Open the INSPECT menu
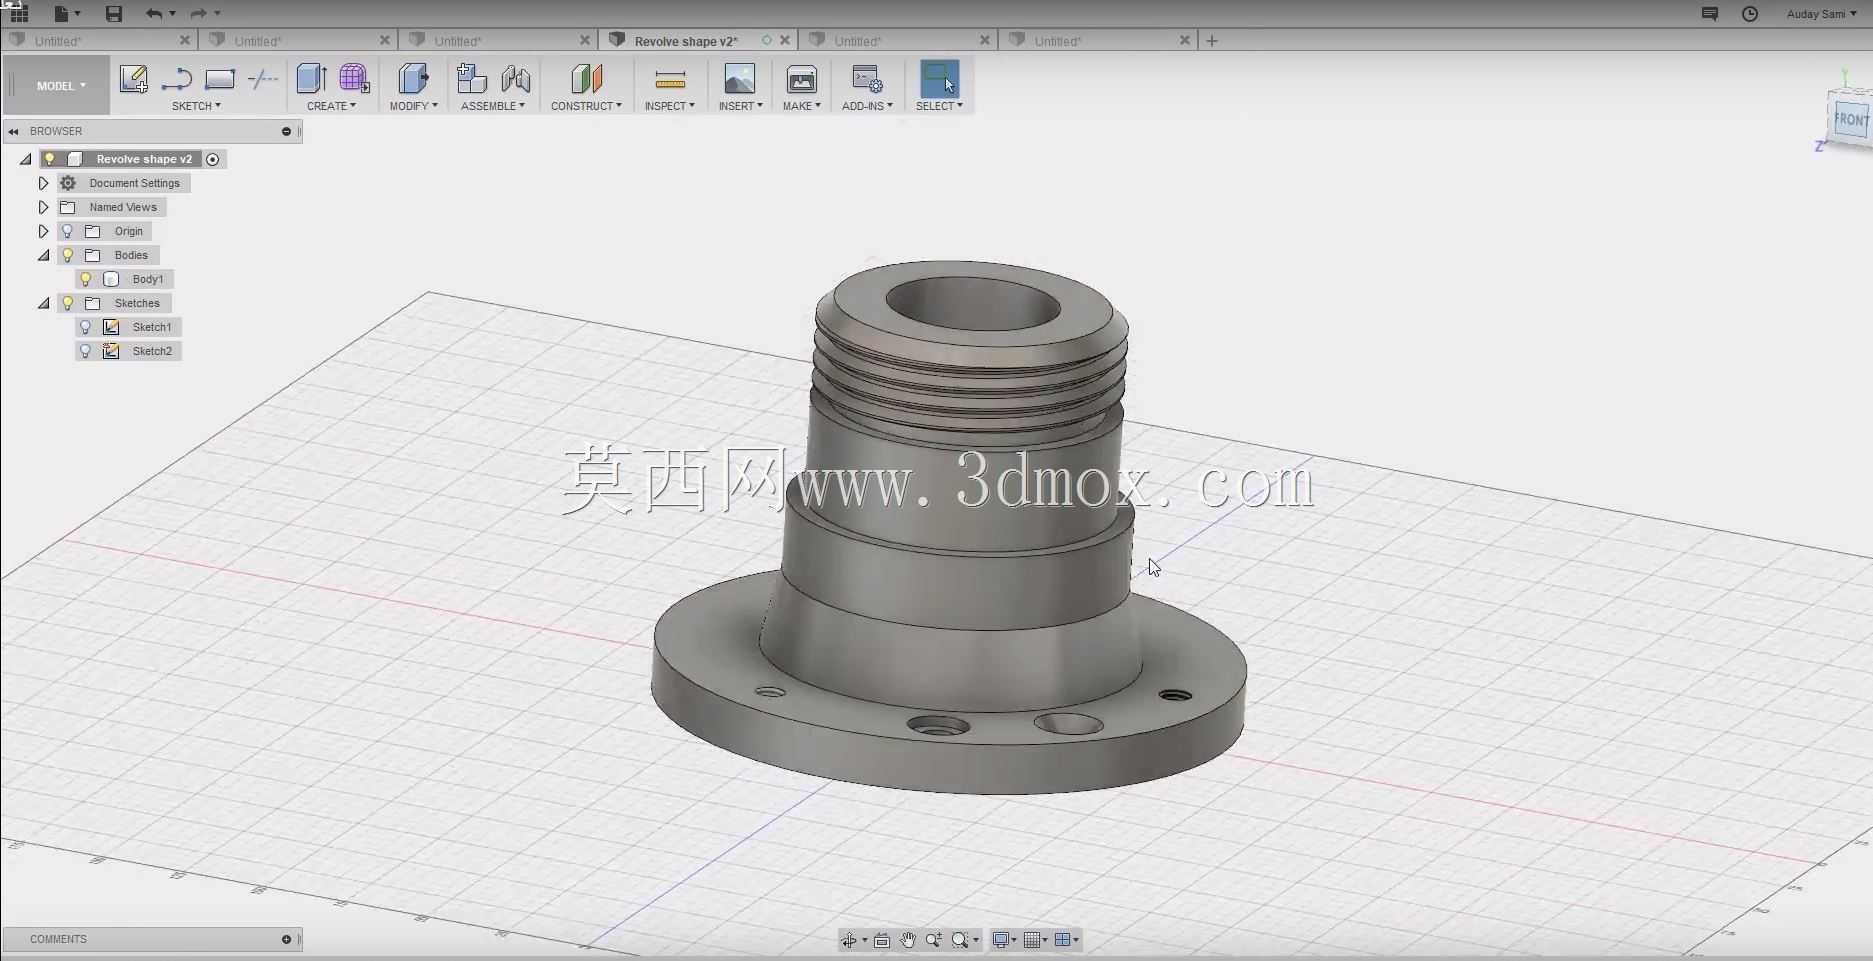1873x961 pixels. 669,106
